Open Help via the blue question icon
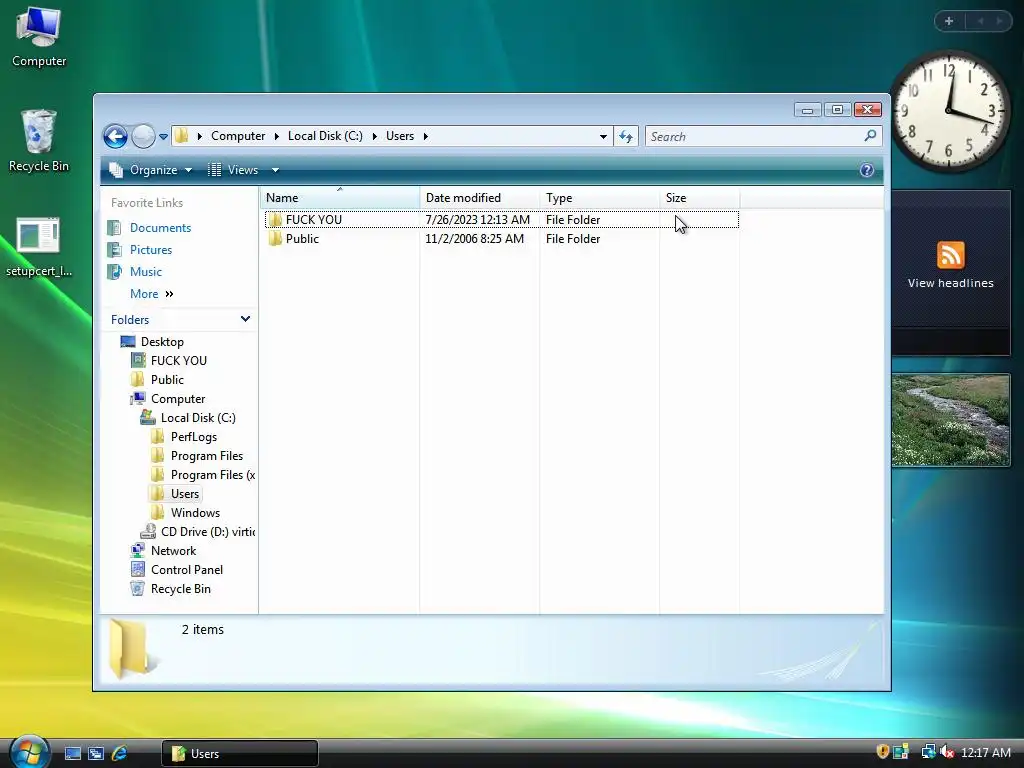Viewport: 1024px width, 768px height. tap(867, 170)
